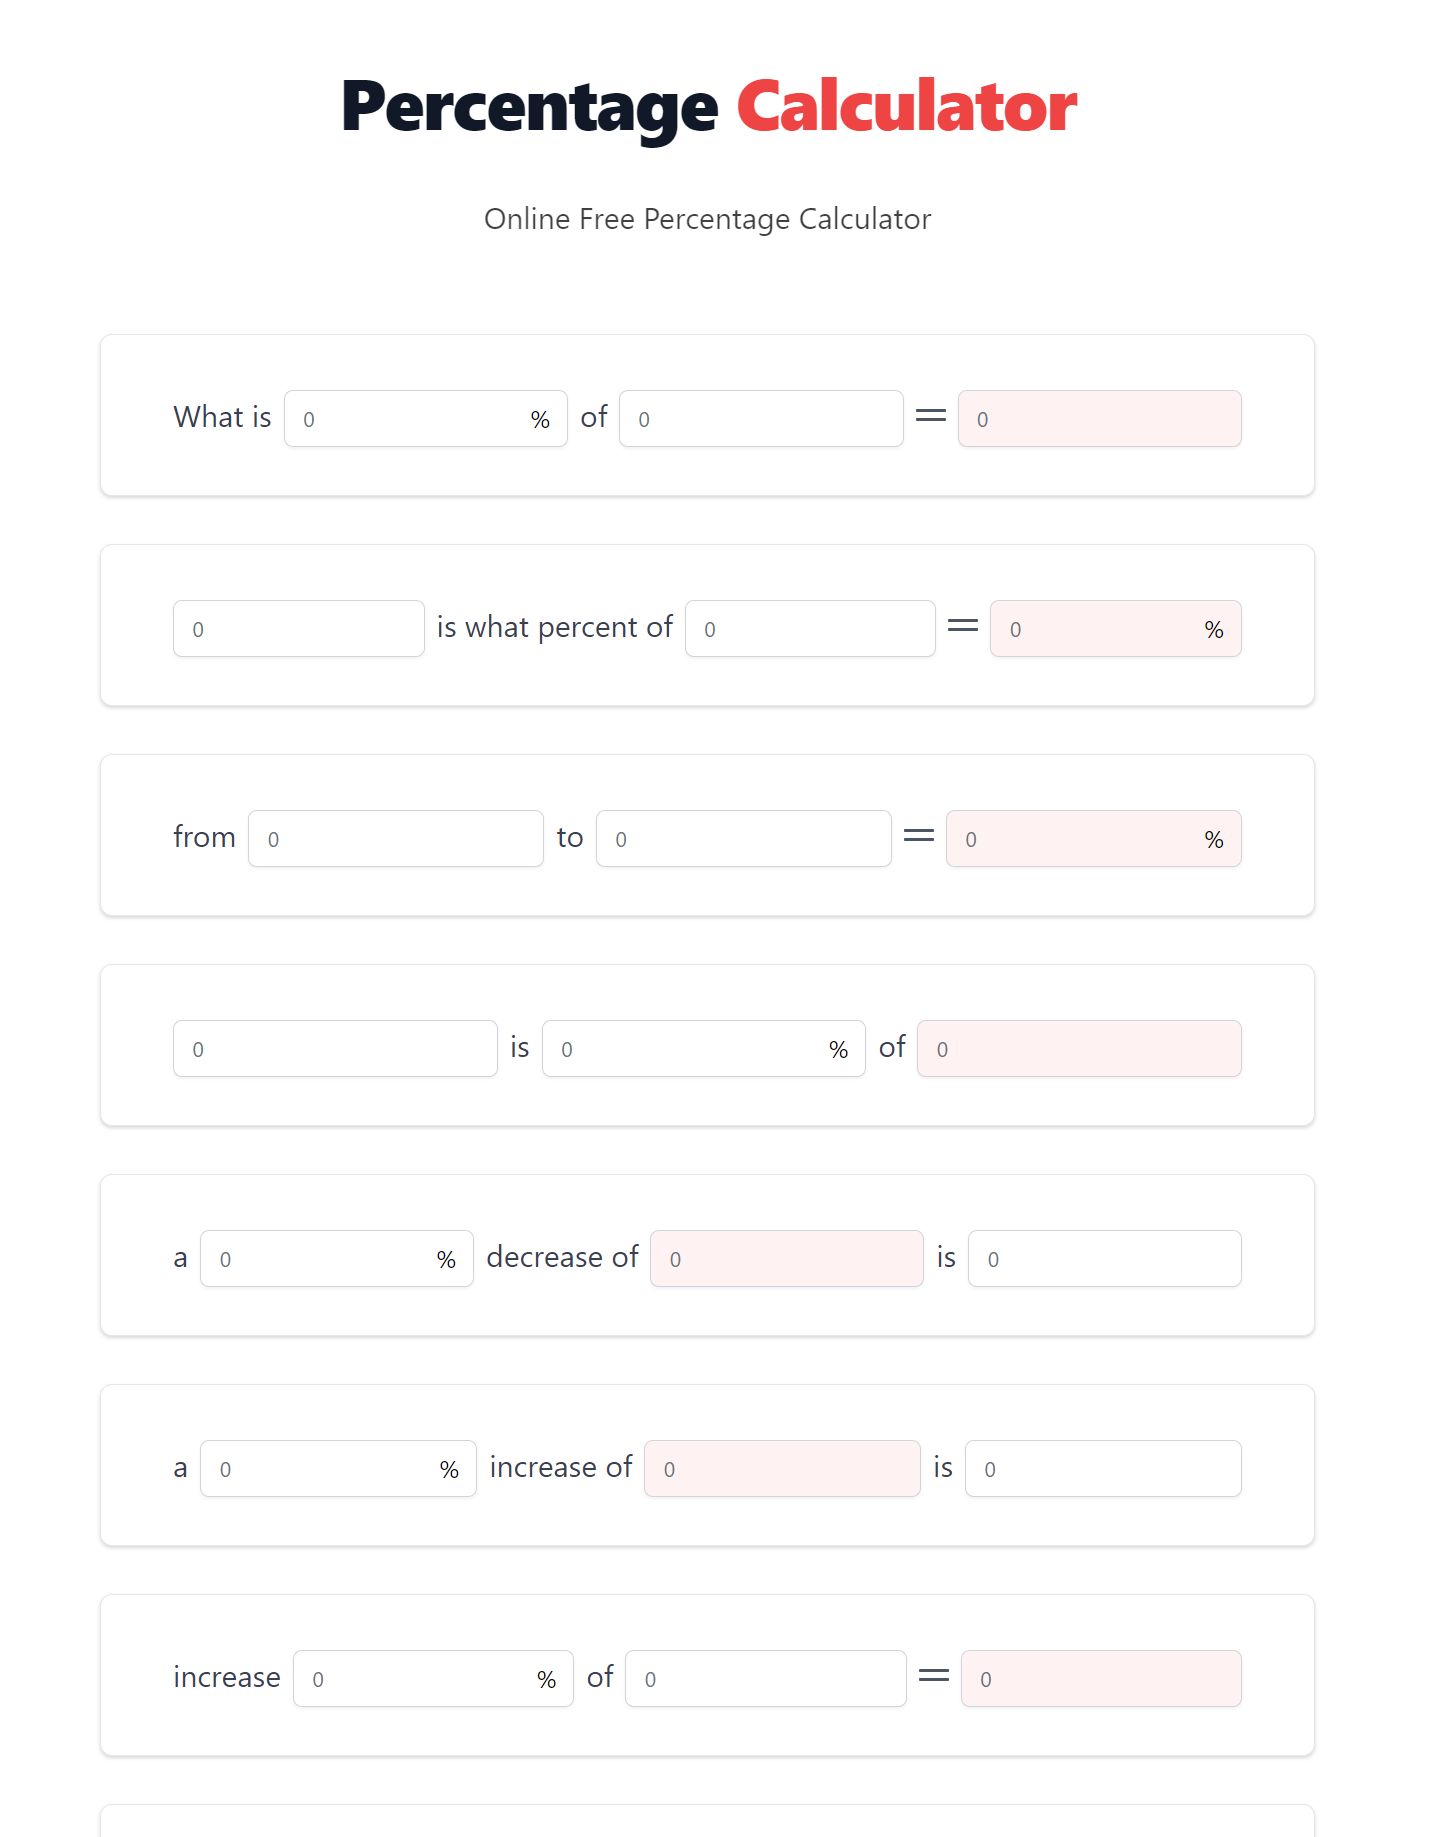Click the percentage field in the "is % of" row
Screen dimensions: 1450x1837
704,1047
